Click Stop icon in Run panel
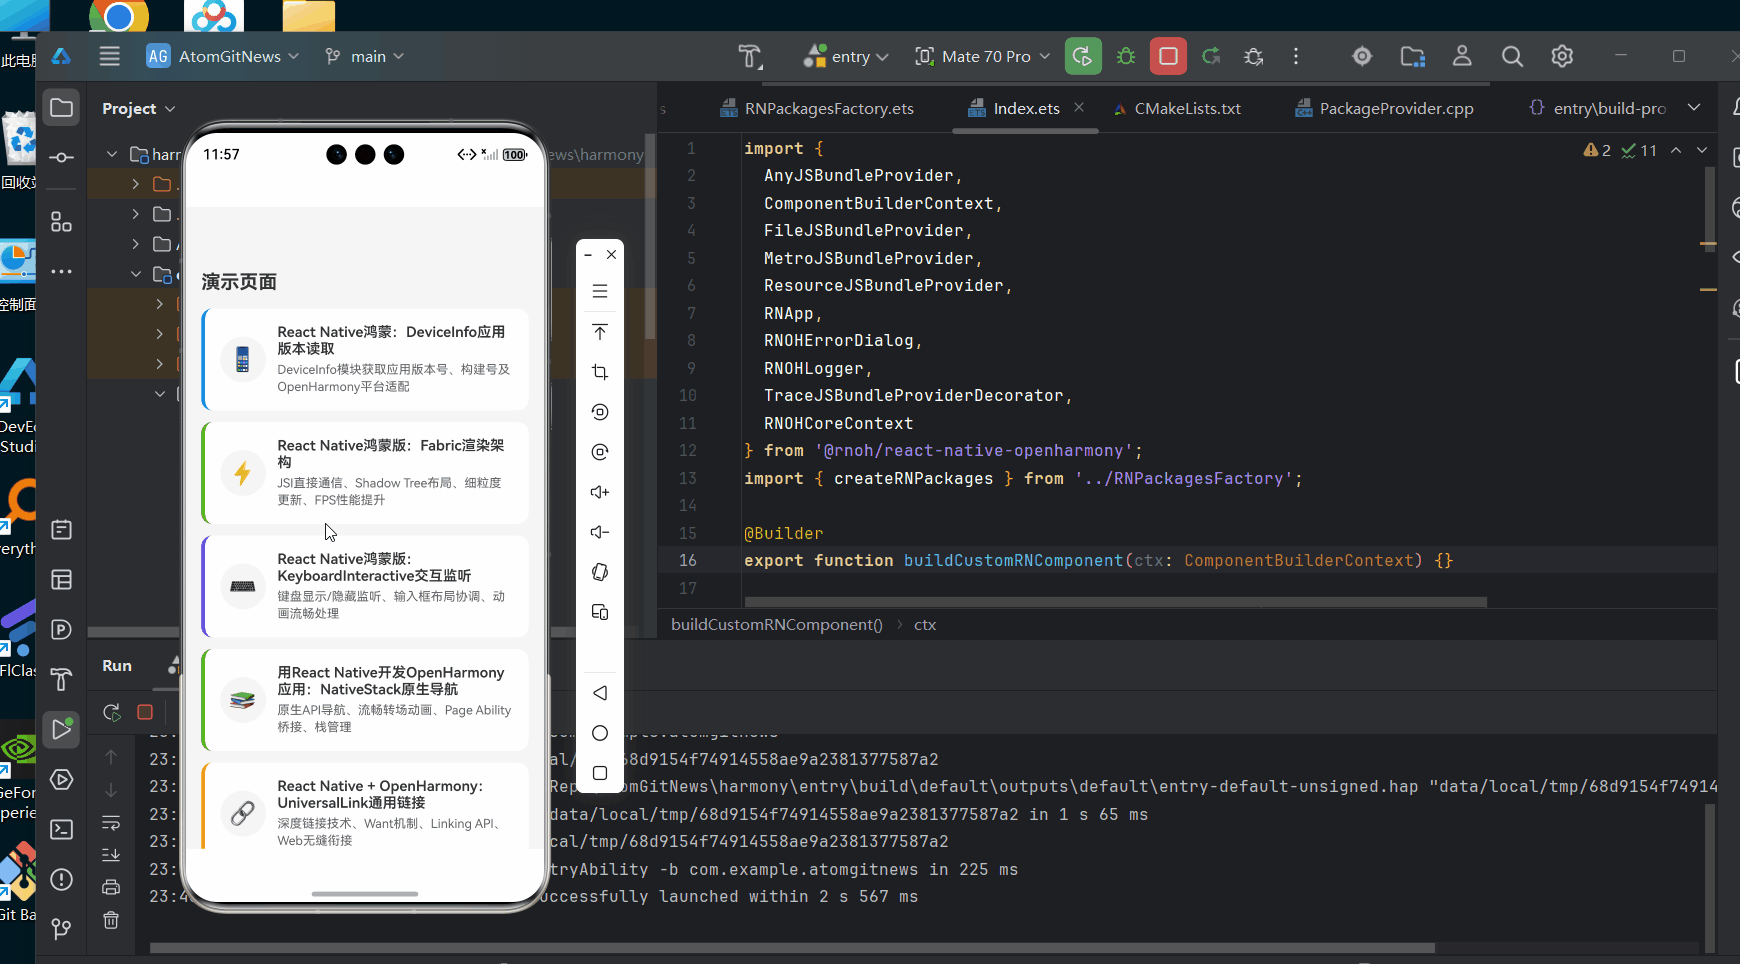1740x964 pixels. coord(145,712)
